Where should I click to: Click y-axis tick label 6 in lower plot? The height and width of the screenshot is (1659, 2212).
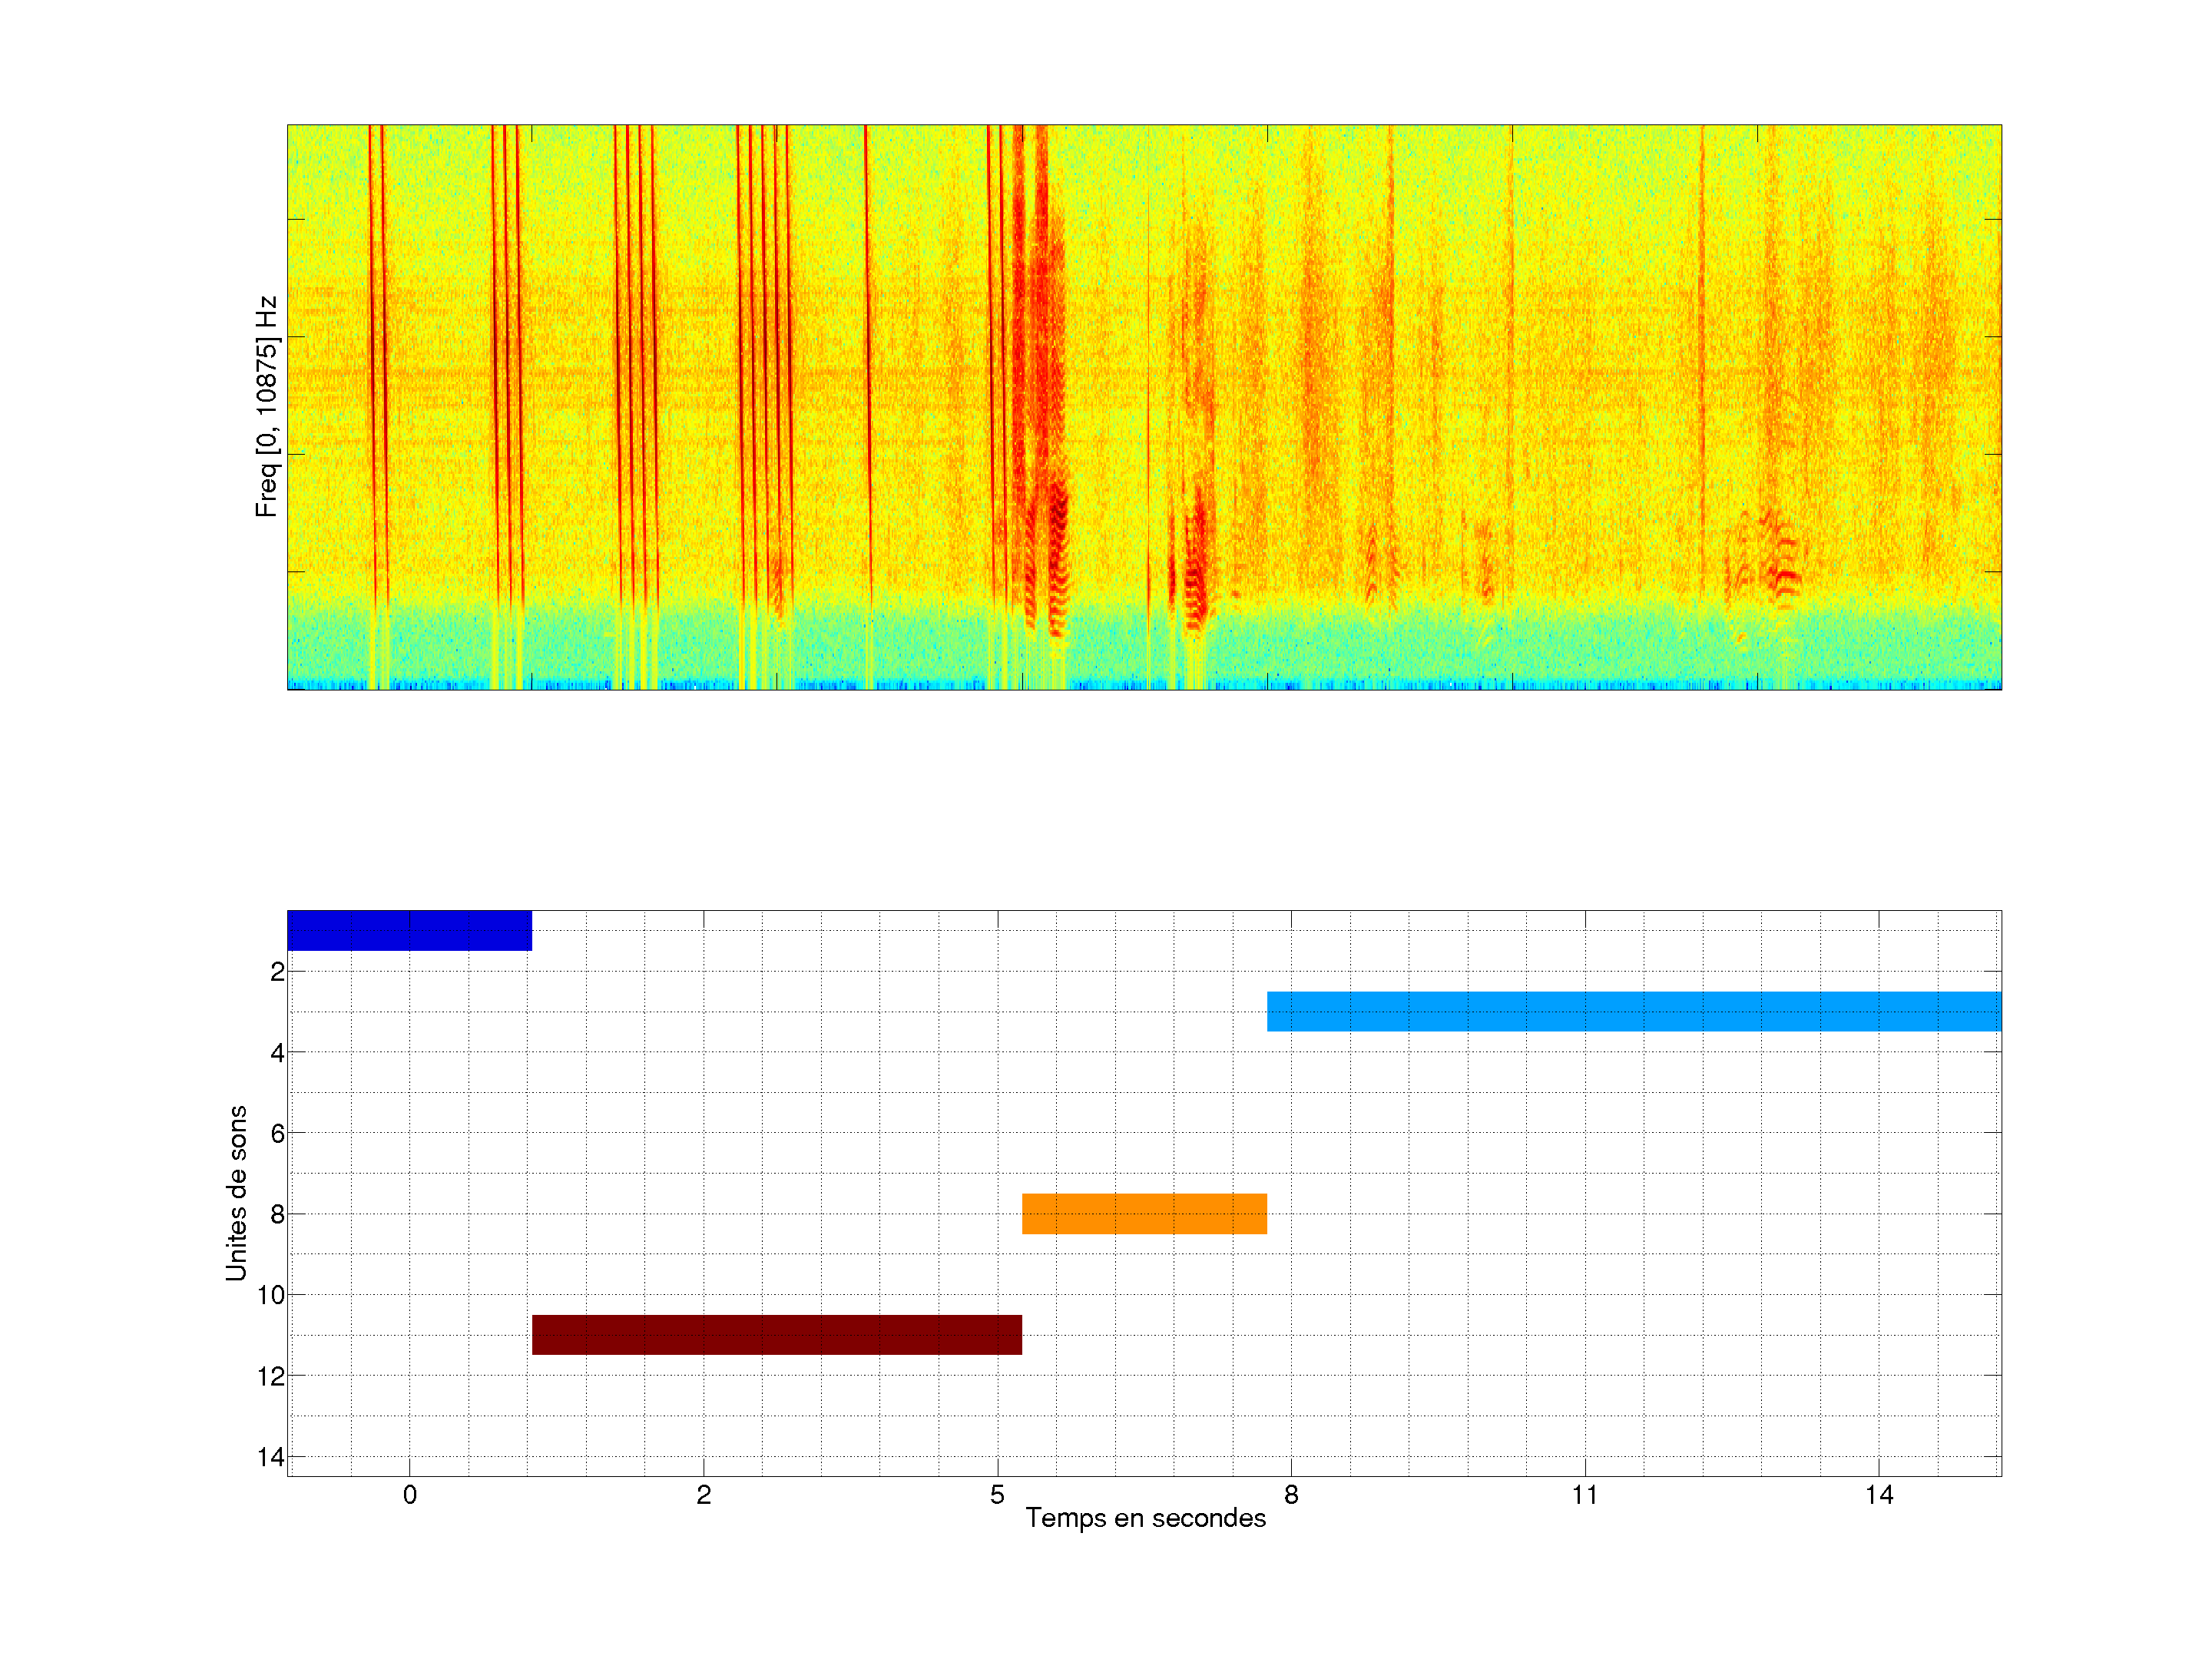coord(277,1133)
